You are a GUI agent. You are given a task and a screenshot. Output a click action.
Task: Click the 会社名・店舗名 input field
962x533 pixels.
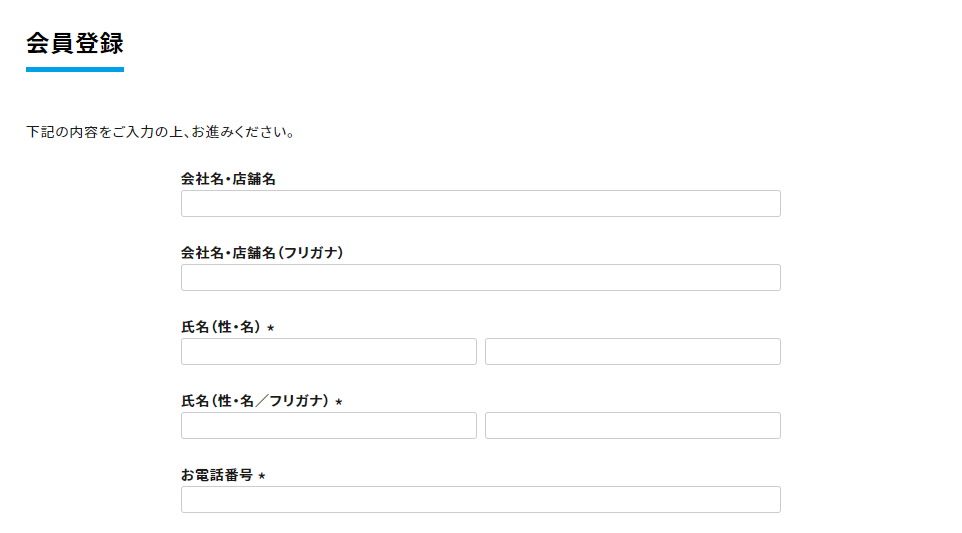pyautogui.click(x=480, y=204)
